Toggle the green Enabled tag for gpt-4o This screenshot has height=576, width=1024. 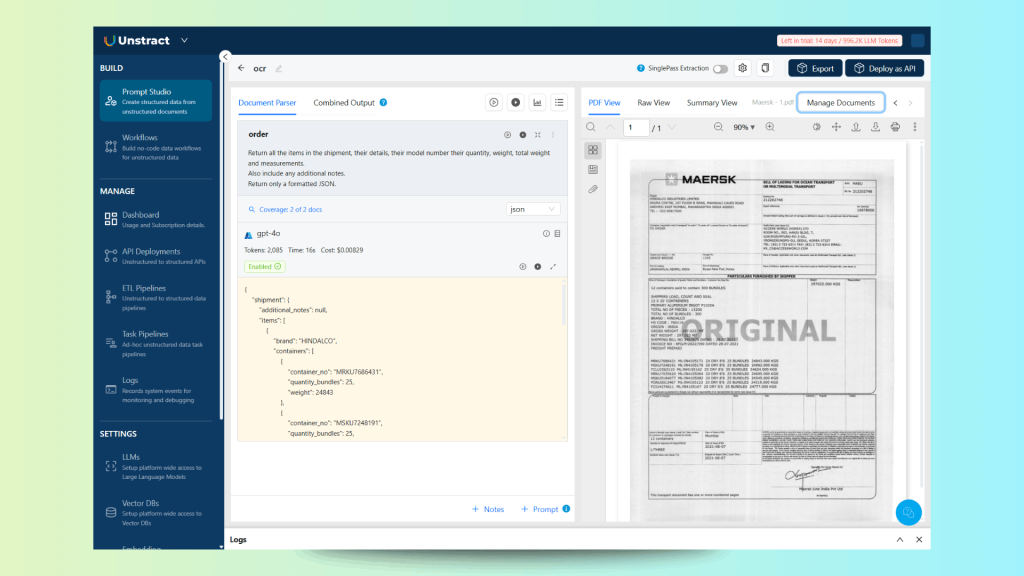pos(264,266)
